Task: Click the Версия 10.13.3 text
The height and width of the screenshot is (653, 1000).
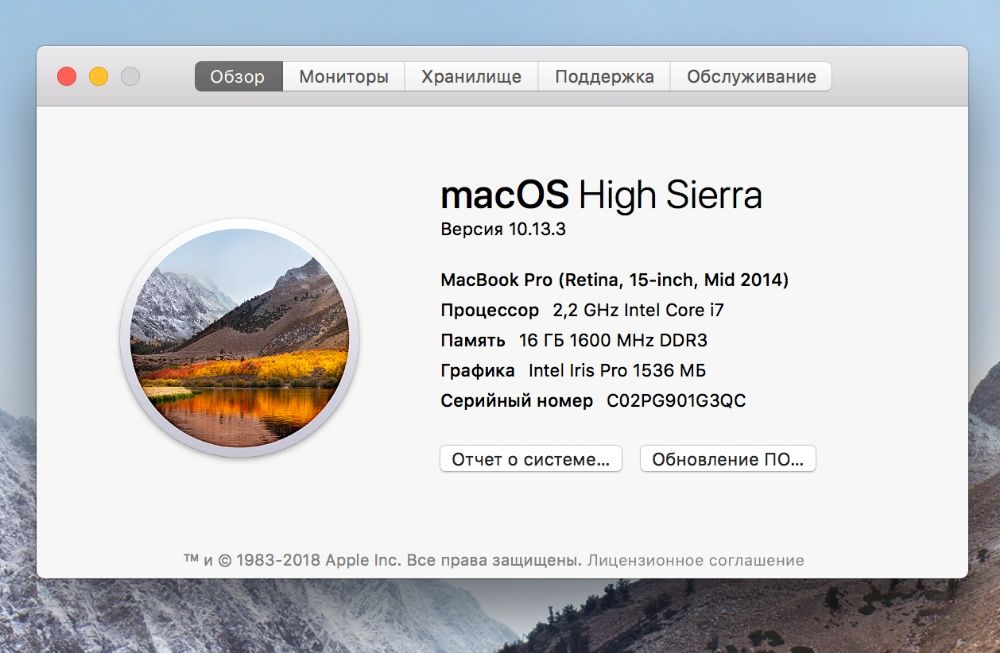Action: [503, 230]
